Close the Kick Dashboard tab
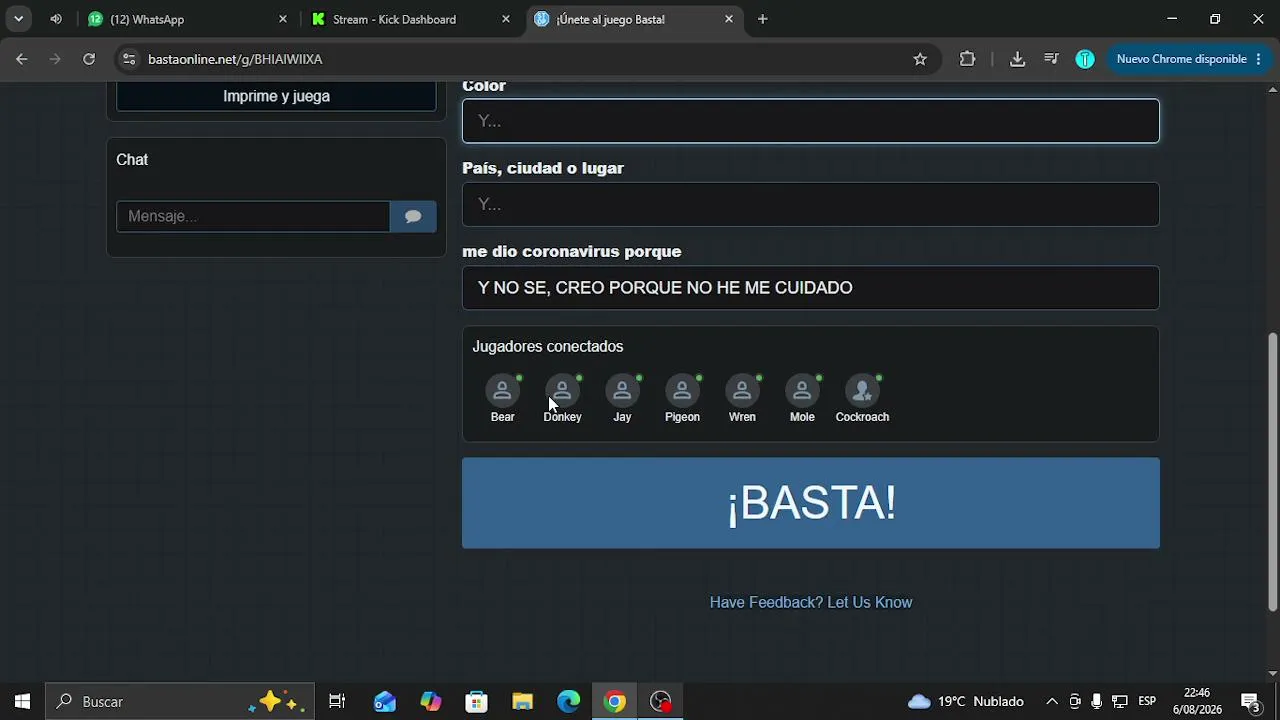The width and height of the screenshot is (1280, 720). click(506, 19)
